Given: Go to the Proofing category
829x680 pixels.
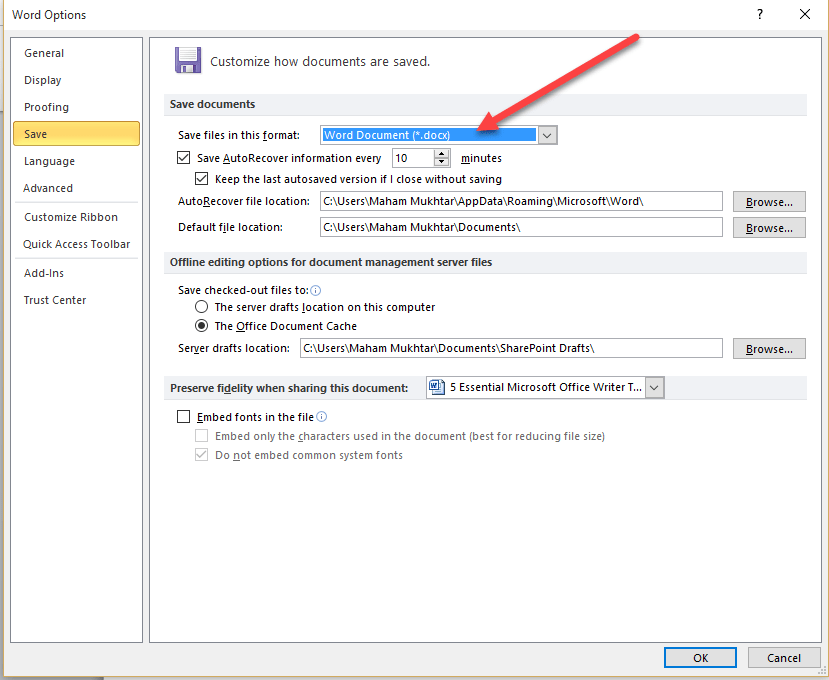Looking at the screenshot, I should [47, 107].
